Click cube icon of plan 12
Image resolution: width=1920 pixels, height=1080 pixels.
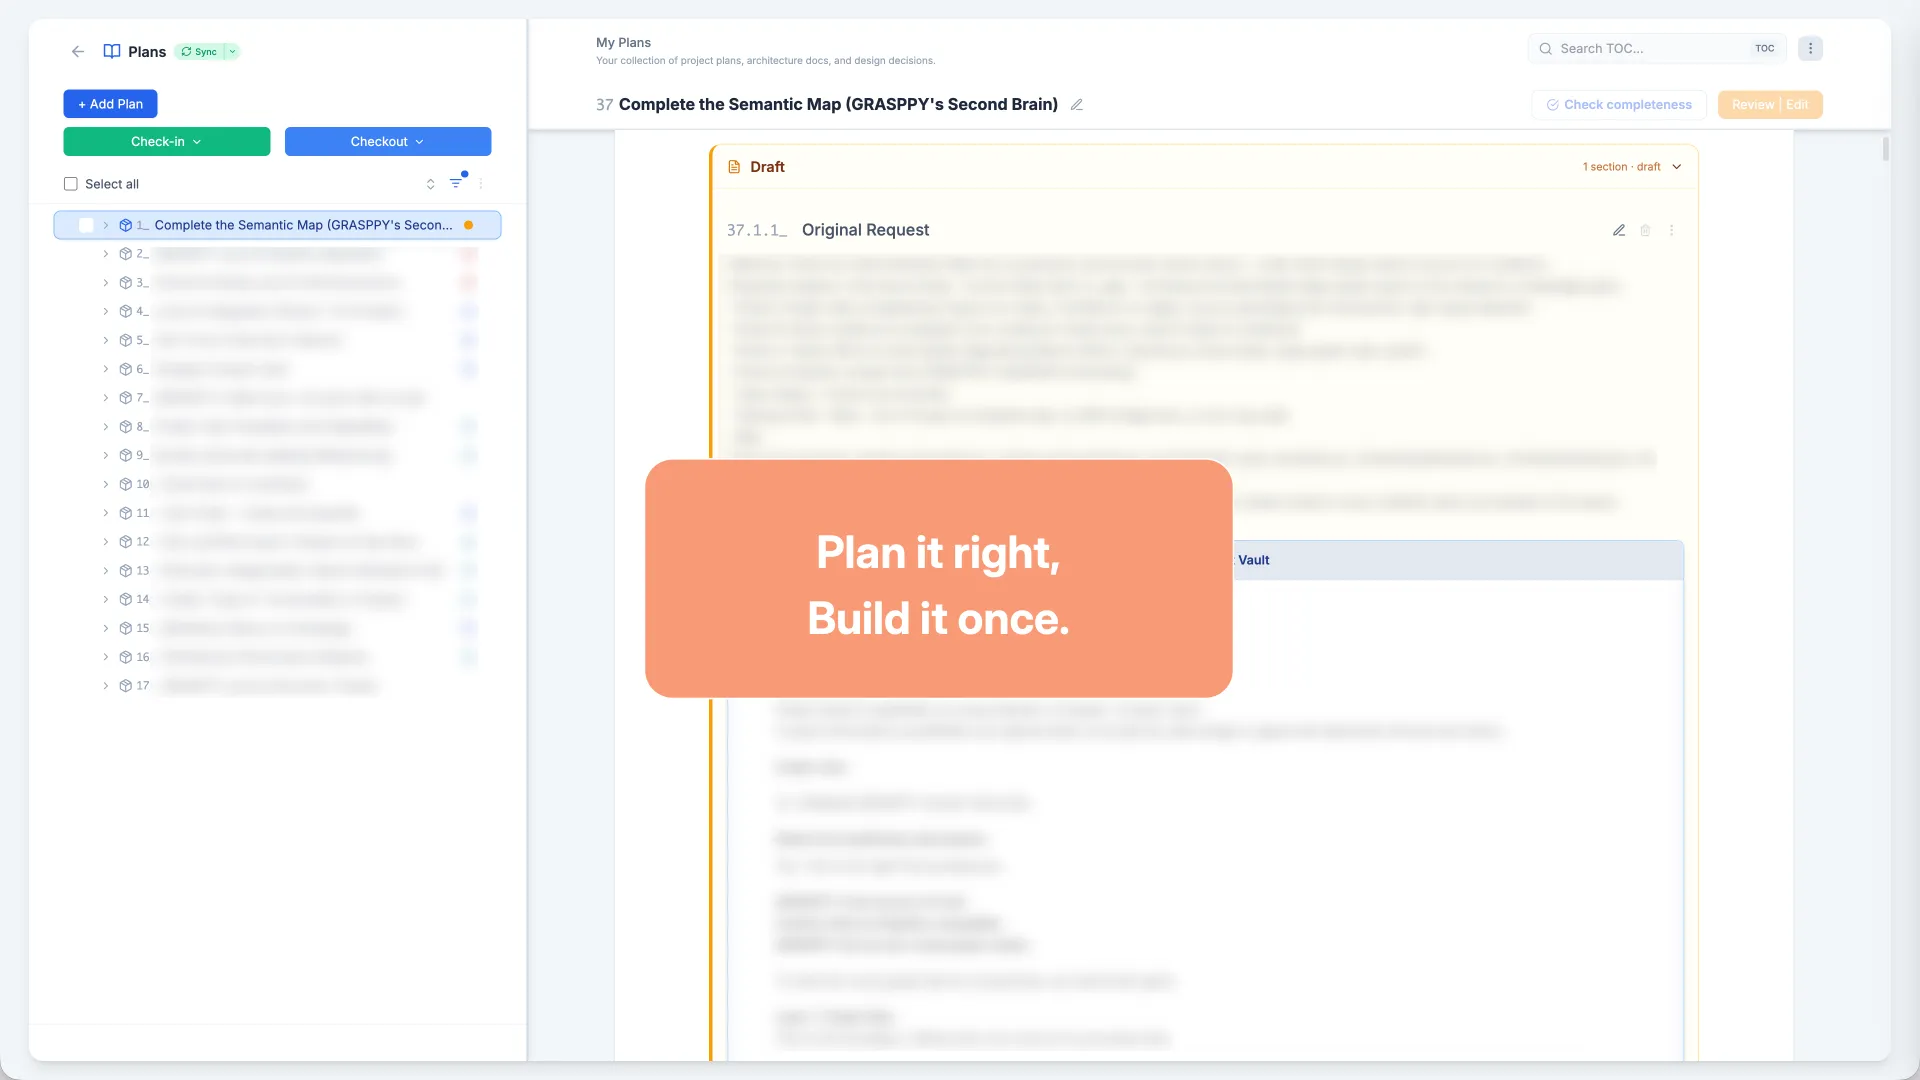[x=126, y=542]
